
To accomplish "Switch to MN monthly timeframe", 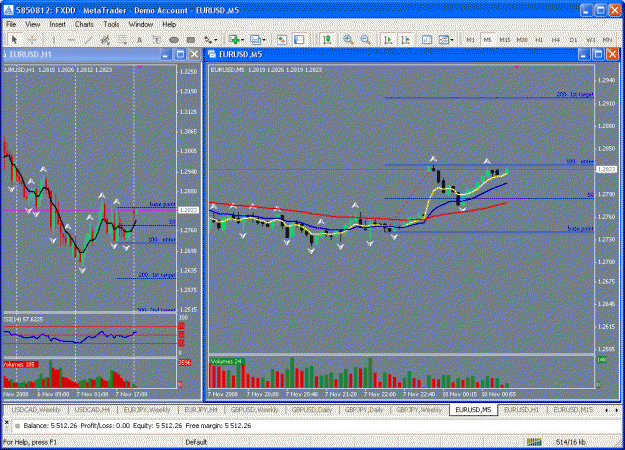I will coord(607,40).
